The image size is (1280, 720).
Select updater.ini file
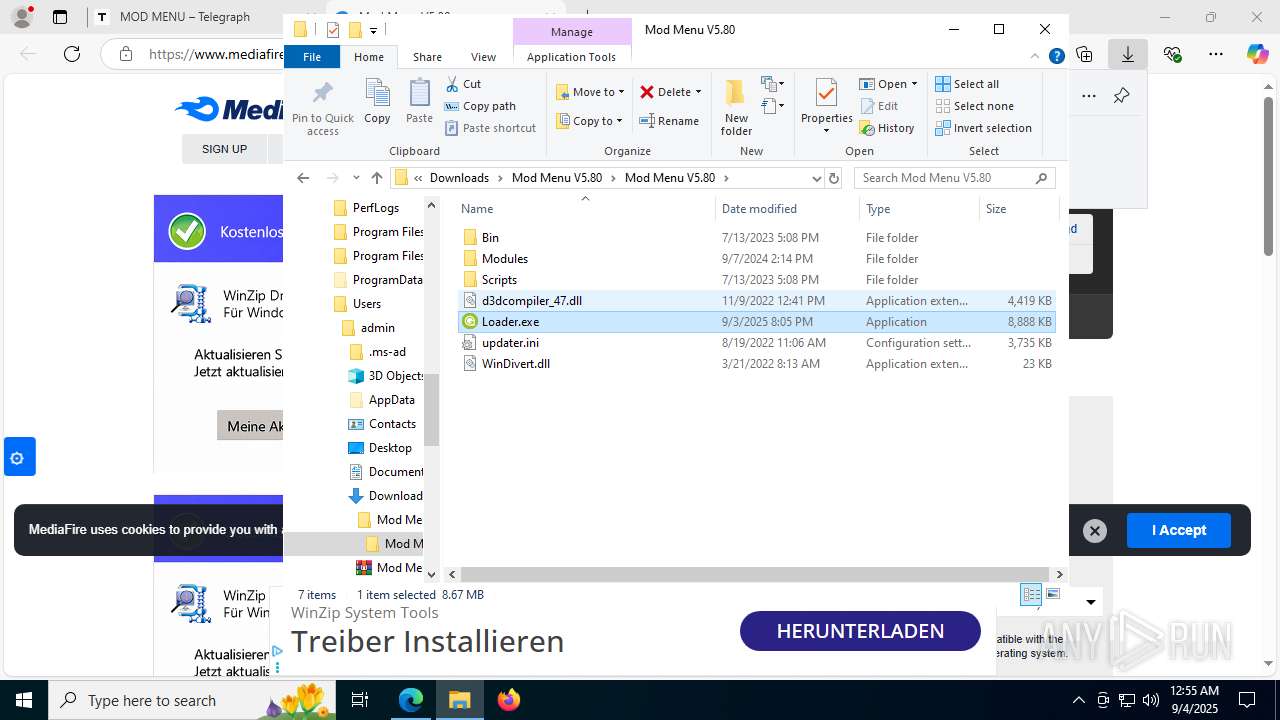click(x=757, y=343)
